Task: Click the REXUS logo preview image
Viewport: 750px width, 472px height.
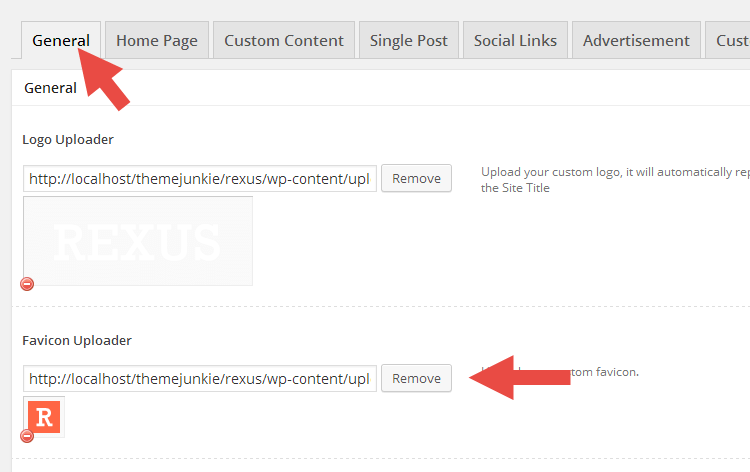Action: pyautogui.click(x=138, y=241)
